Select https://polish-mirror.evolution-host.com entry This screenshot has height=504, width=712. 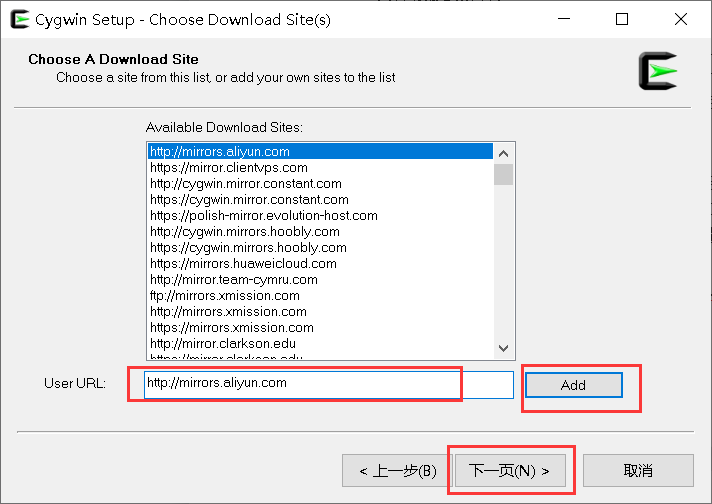click(x=321, y=215)
